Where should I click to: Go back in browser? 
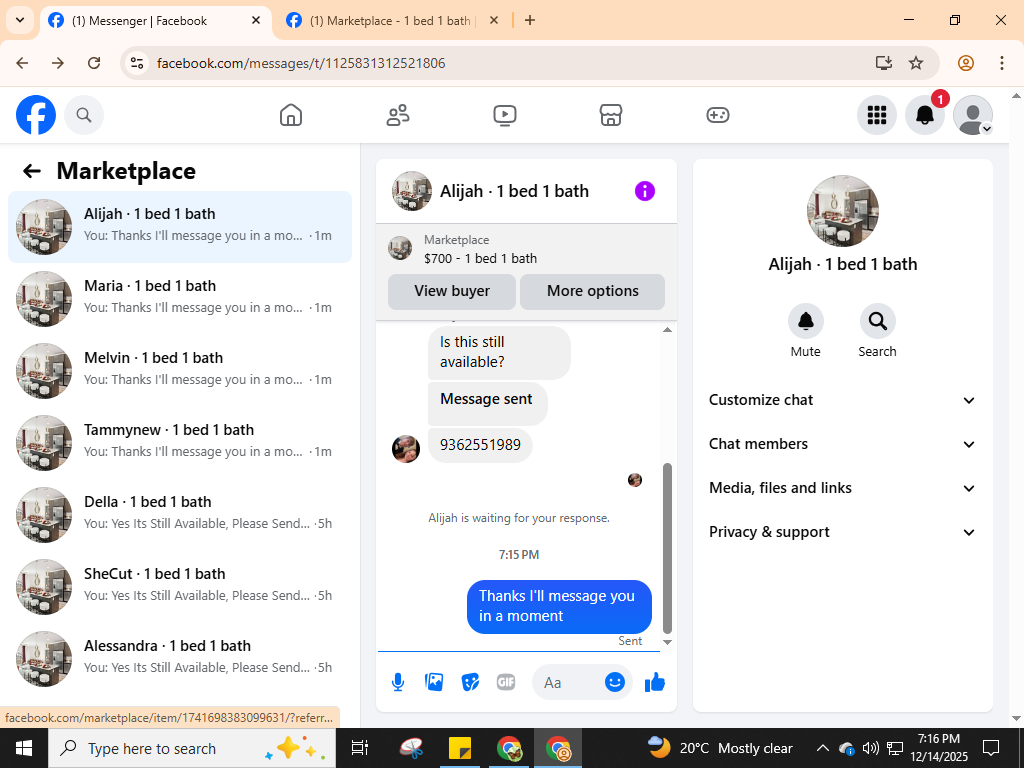point(22,63)
